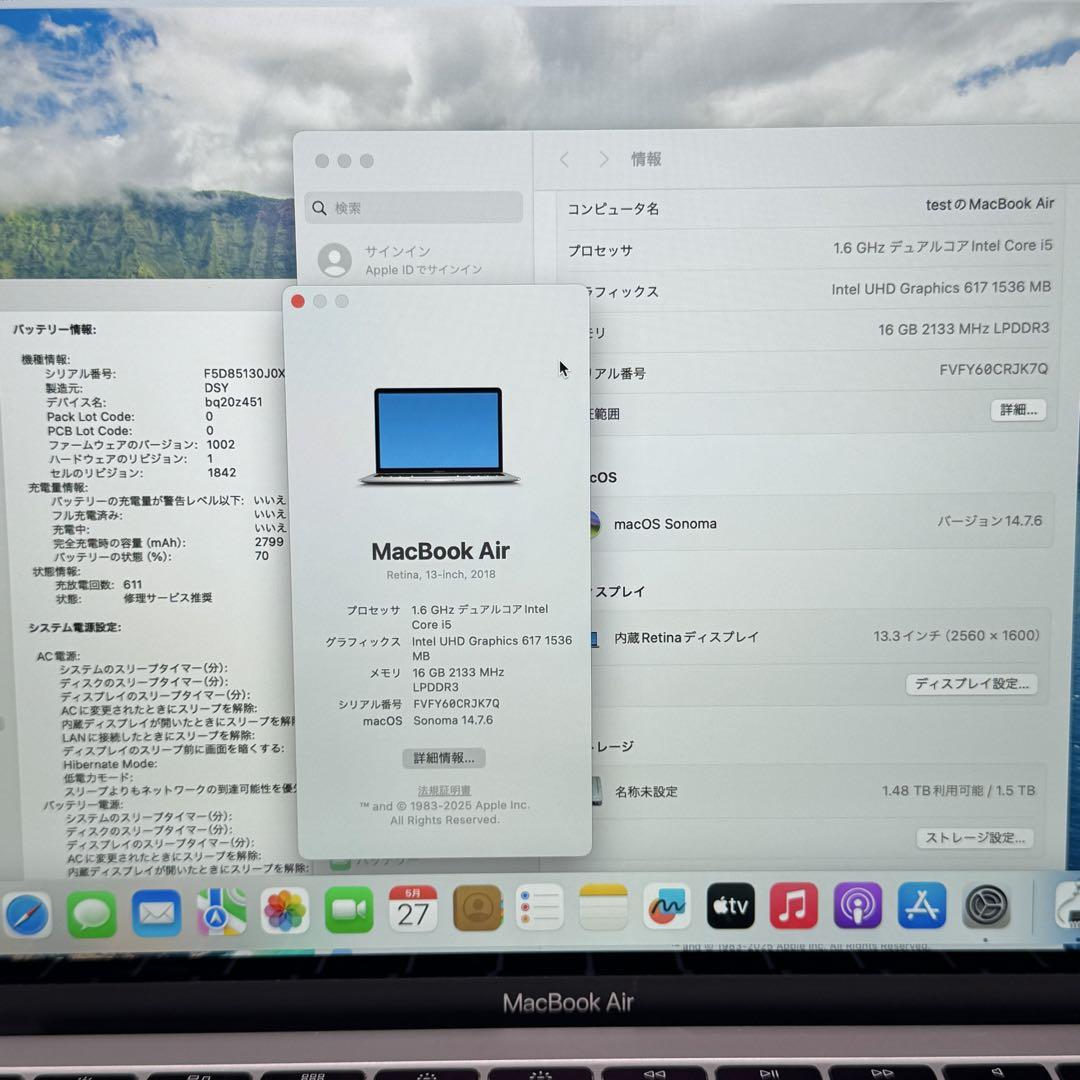Screen dimensions: 1080x1080
Task: Go forward with the right chevron in settings
Action: pos(603,160)
